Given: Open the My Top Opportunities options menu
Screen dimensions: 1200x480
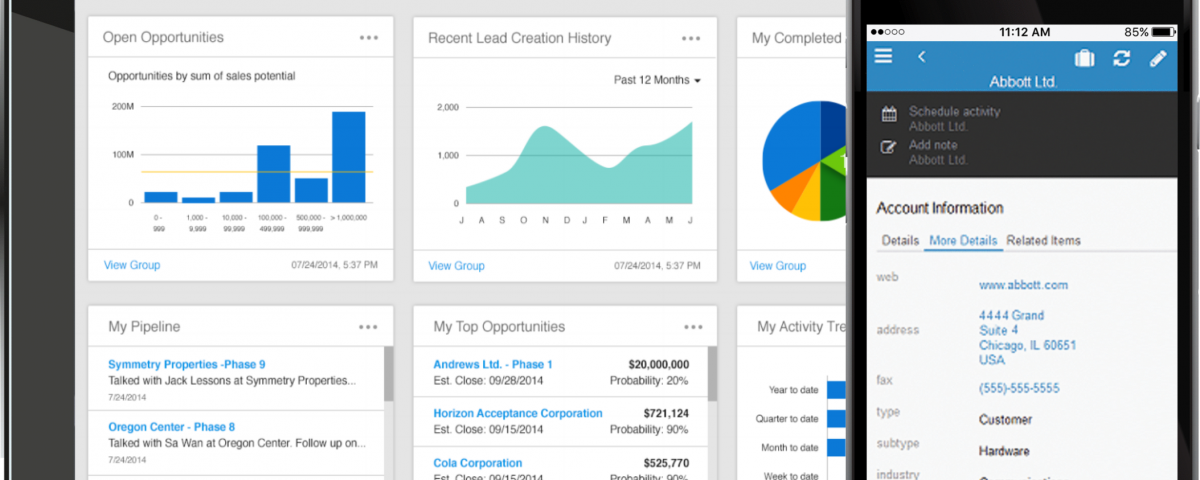Looking at the screenshot, I should coord(694,327).
